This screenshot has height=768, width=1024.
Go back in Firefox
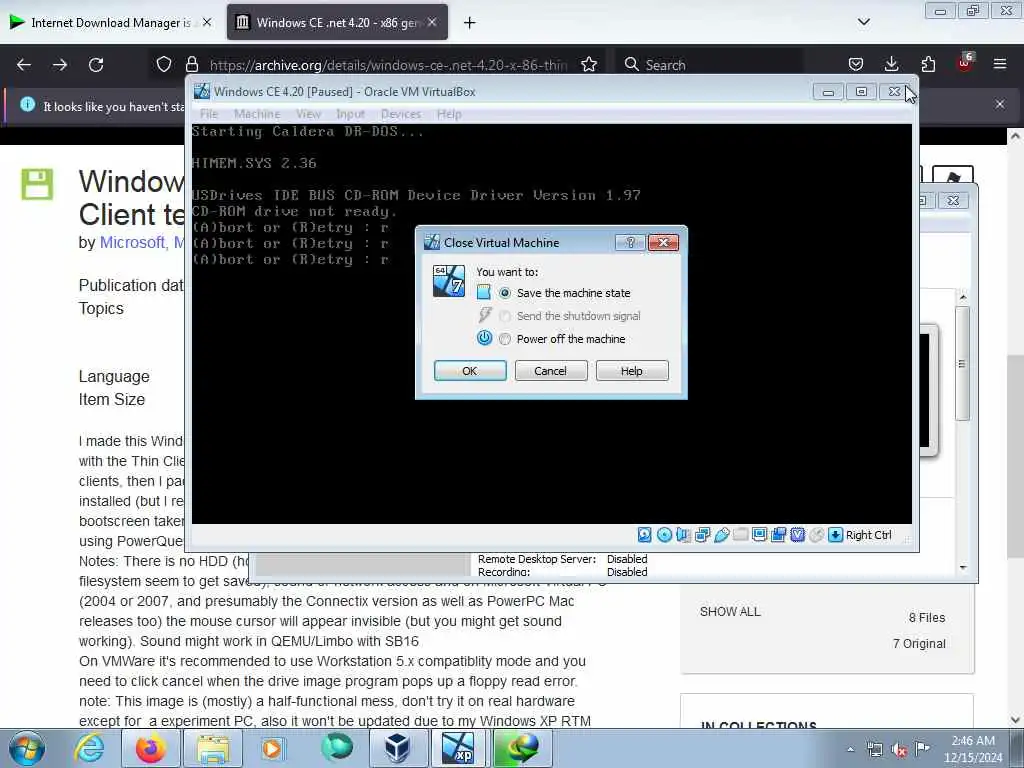24,65
